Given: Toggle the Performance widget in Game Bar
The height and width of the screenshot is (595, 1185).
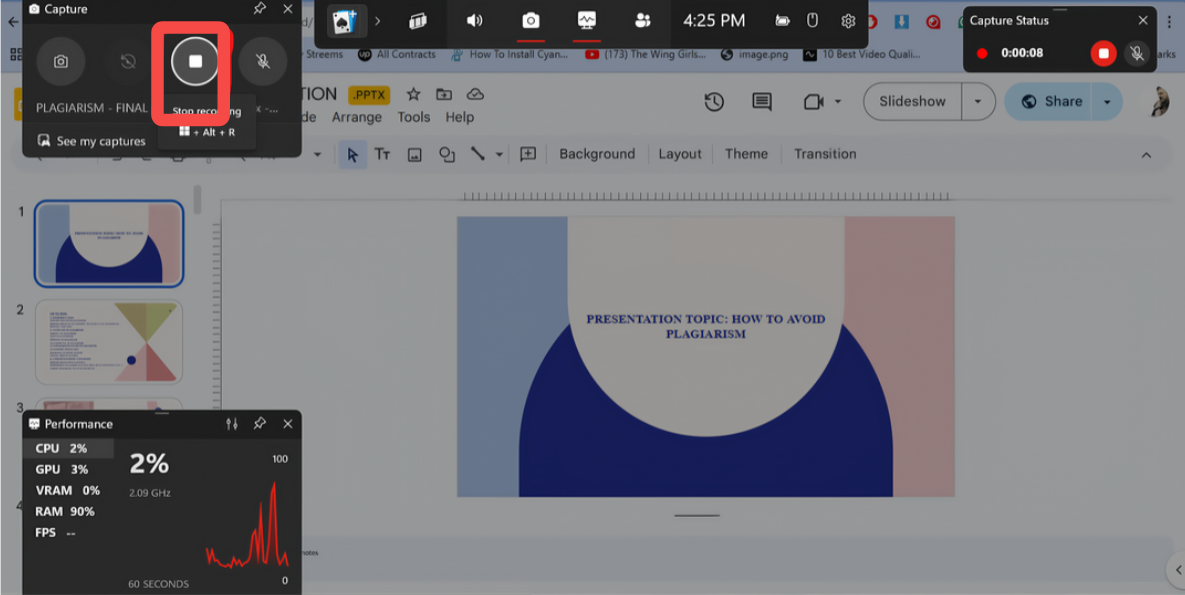Looking at the screenshot, I should 586,21.
